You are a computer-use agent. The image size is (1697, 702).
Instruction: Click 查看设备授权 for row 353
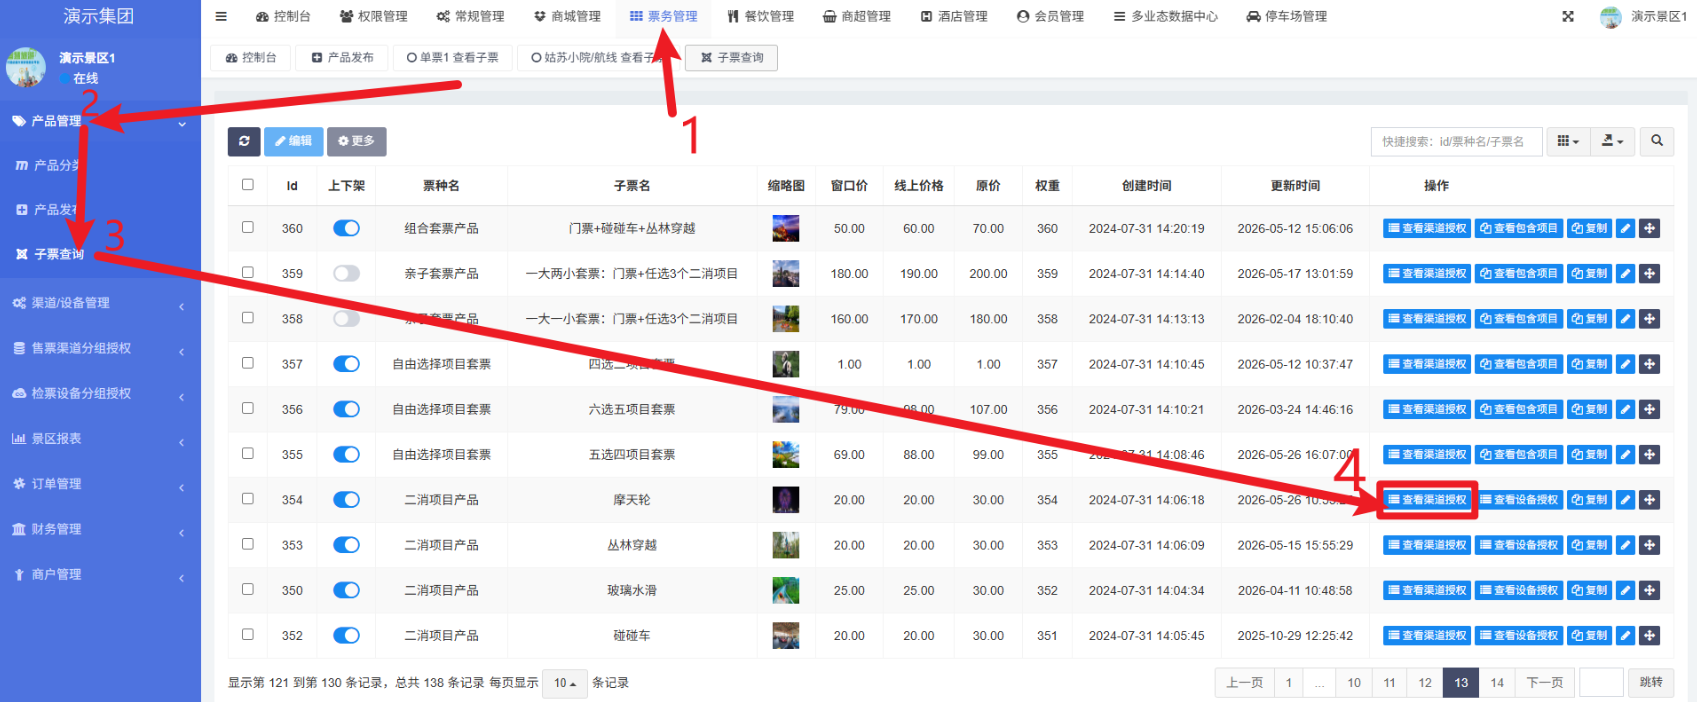click(1519, 545)
